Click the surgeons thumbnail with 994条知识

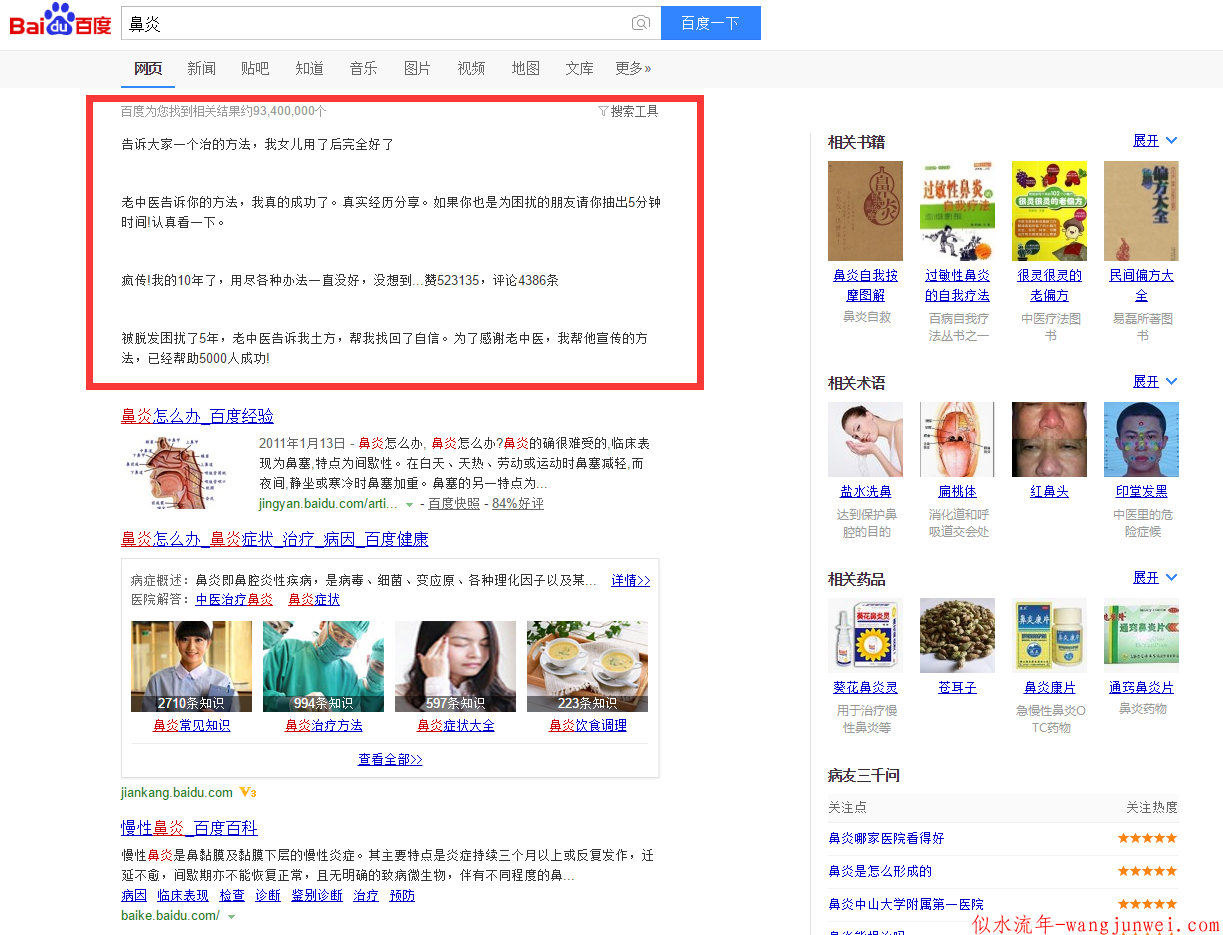click(323, 666)
